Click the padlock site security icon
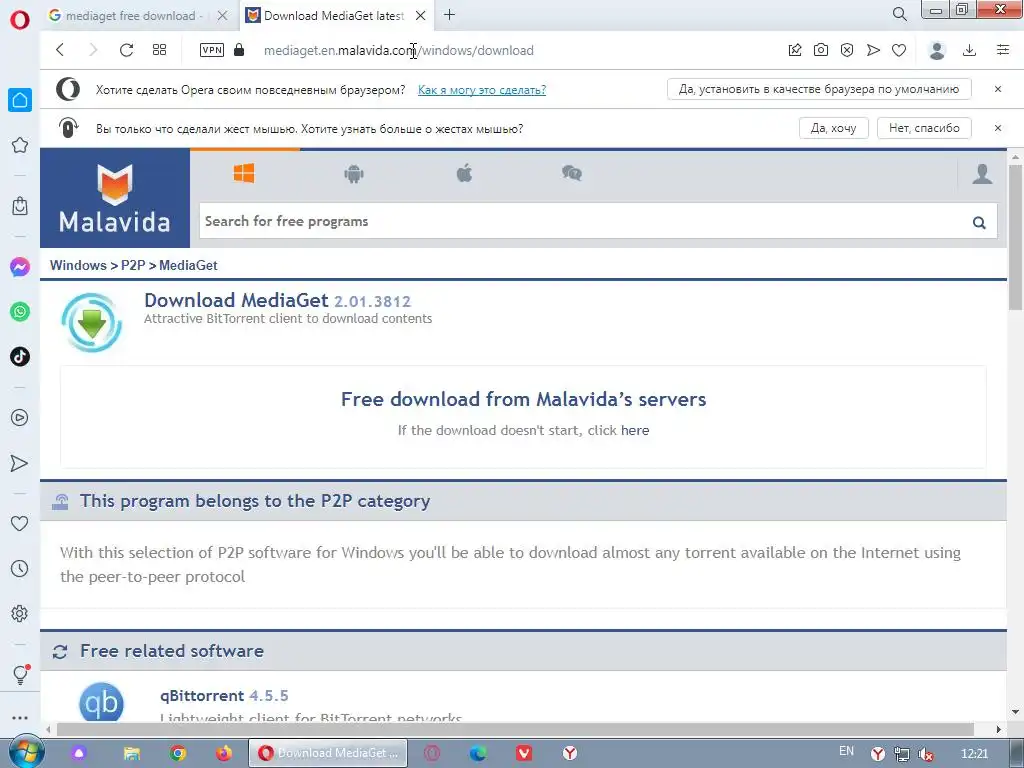The image size is (1024, 768). pos(239,50)
